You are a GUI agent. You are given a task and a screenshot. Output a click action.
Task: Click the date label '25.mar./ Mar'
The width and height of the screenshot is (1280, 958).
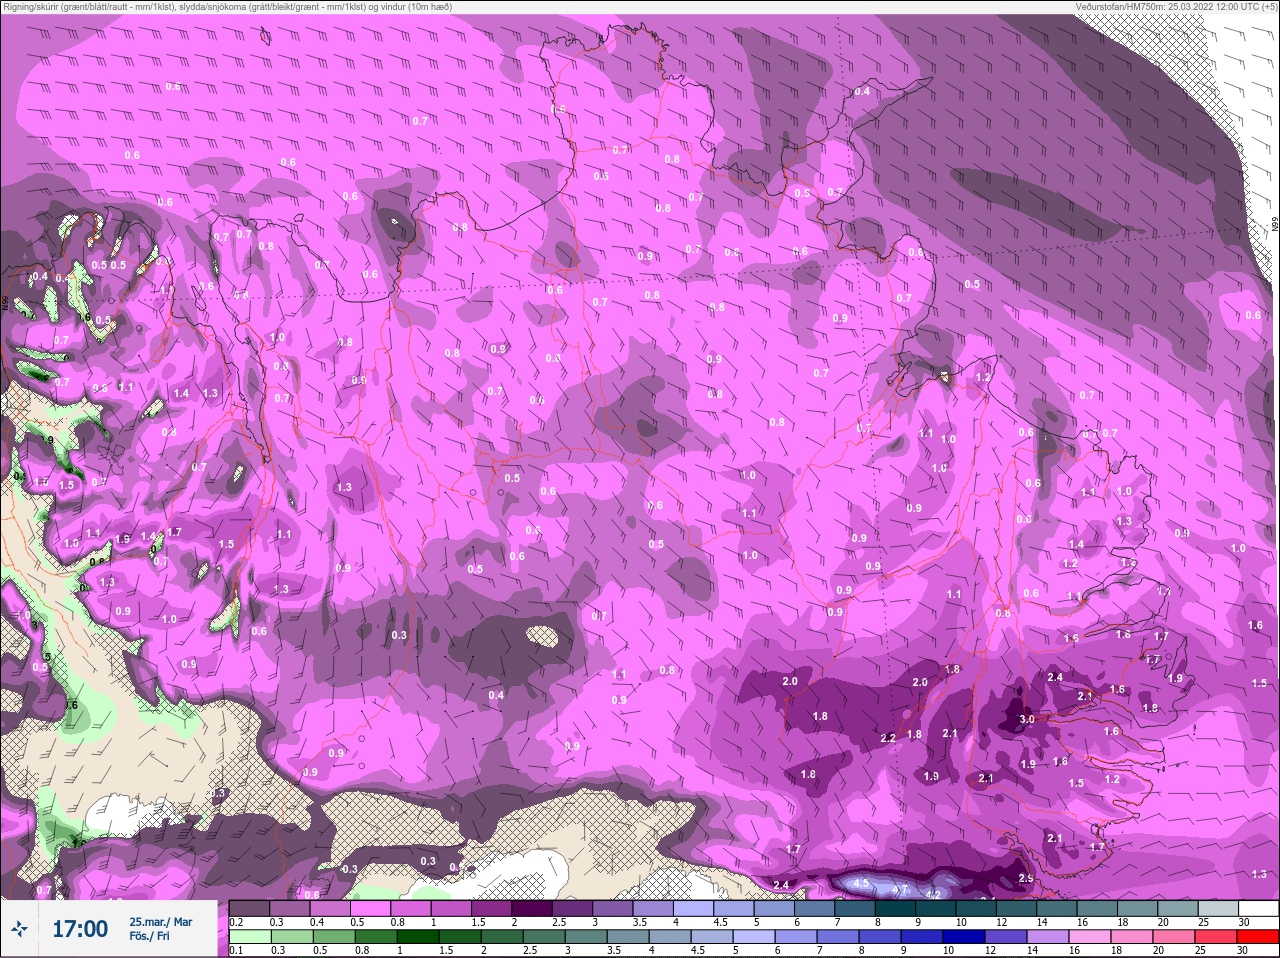pos(161,922)
